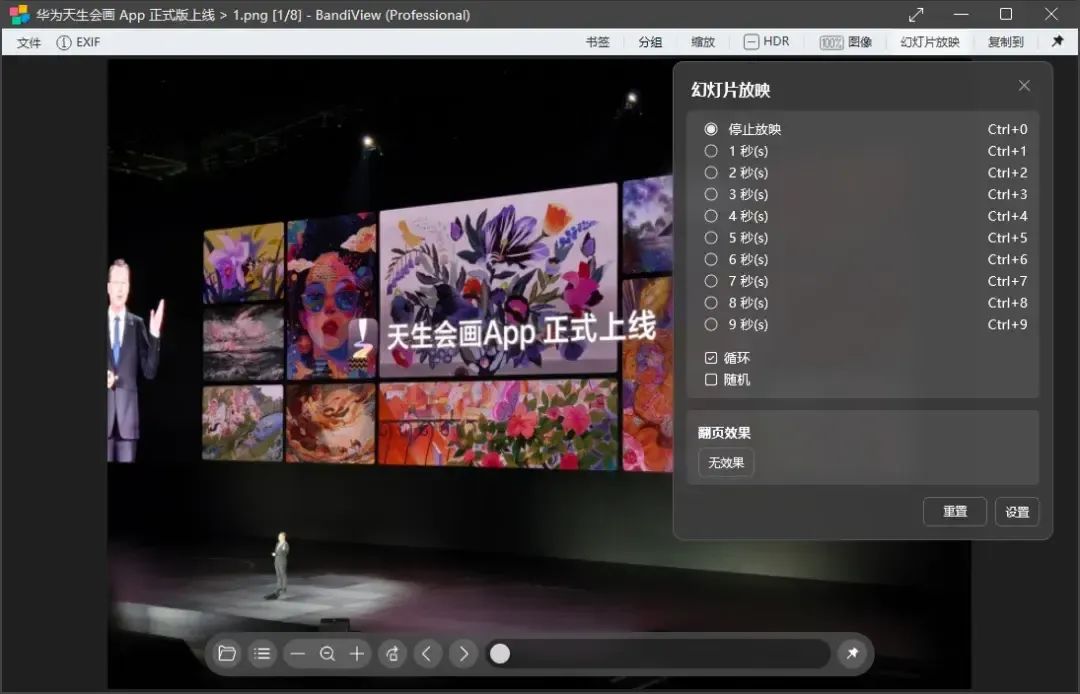The height and width of the screenshot is (694, 1080).
Task: Maximize the BandiView window
Action: (1006, 14)
